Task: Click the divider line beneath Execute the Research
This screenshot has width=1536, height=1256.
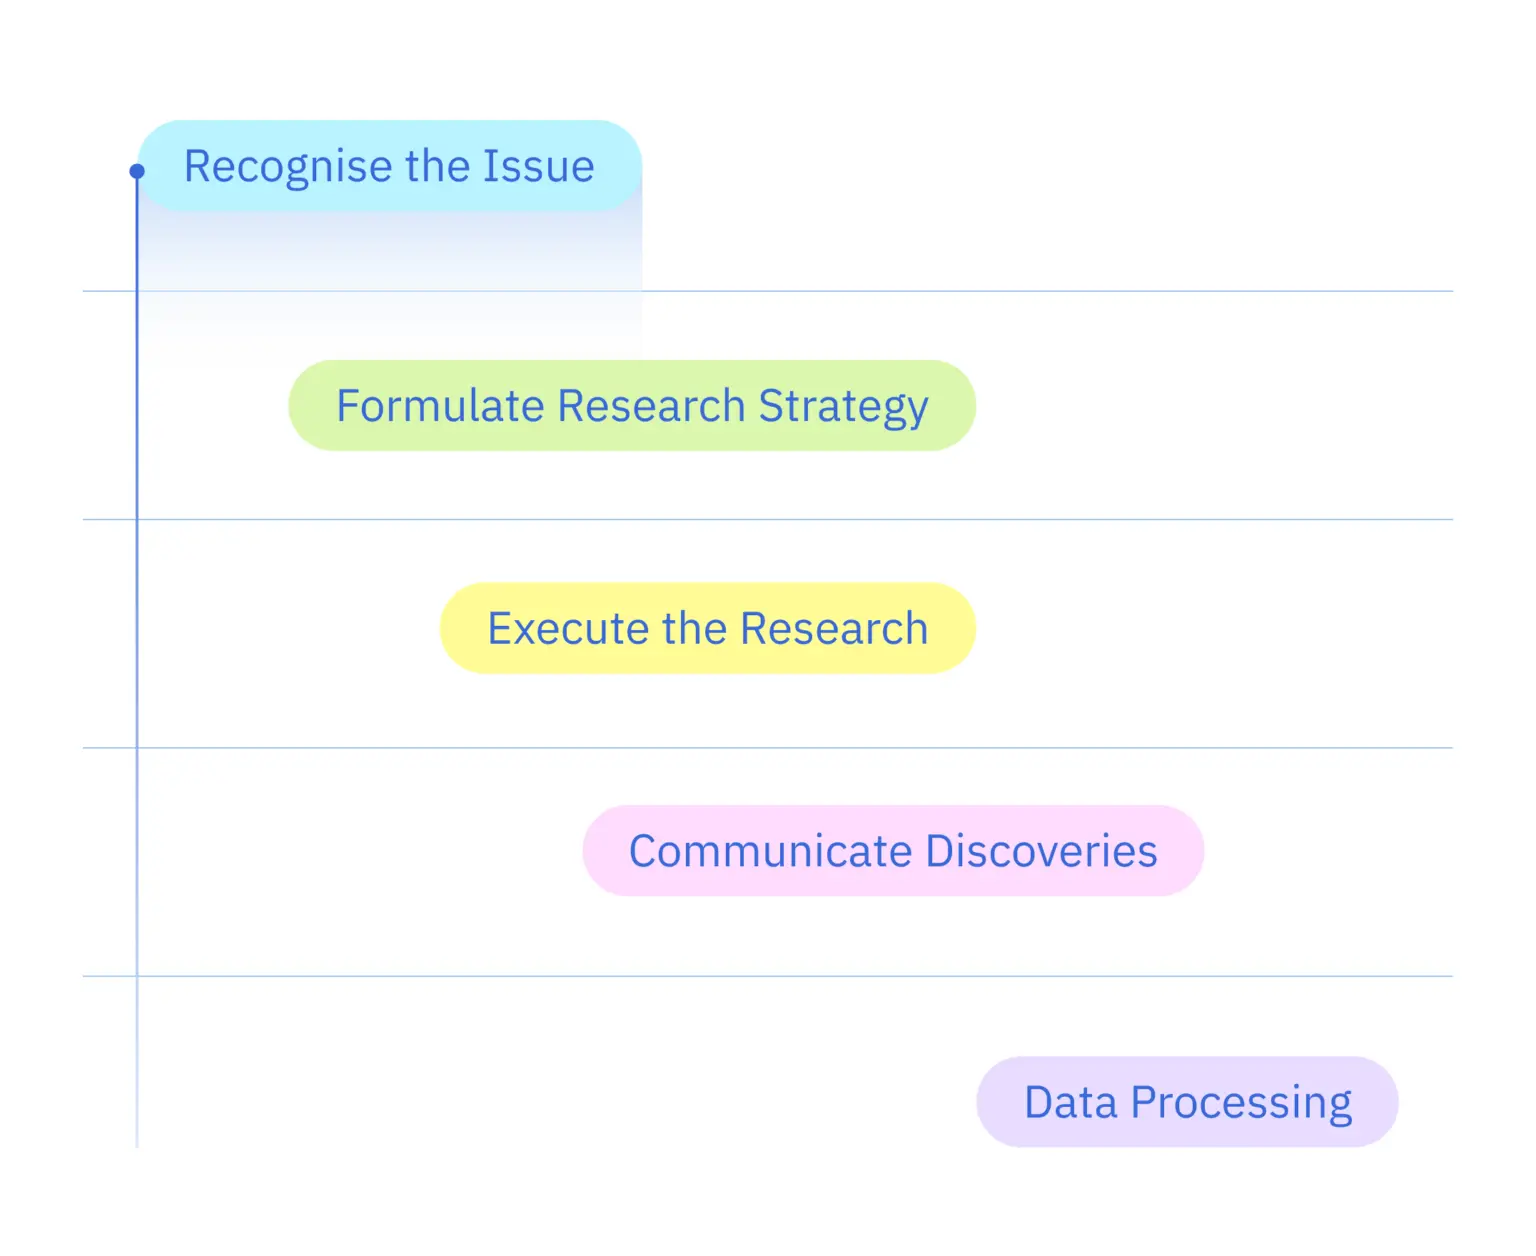Action: 768,747
